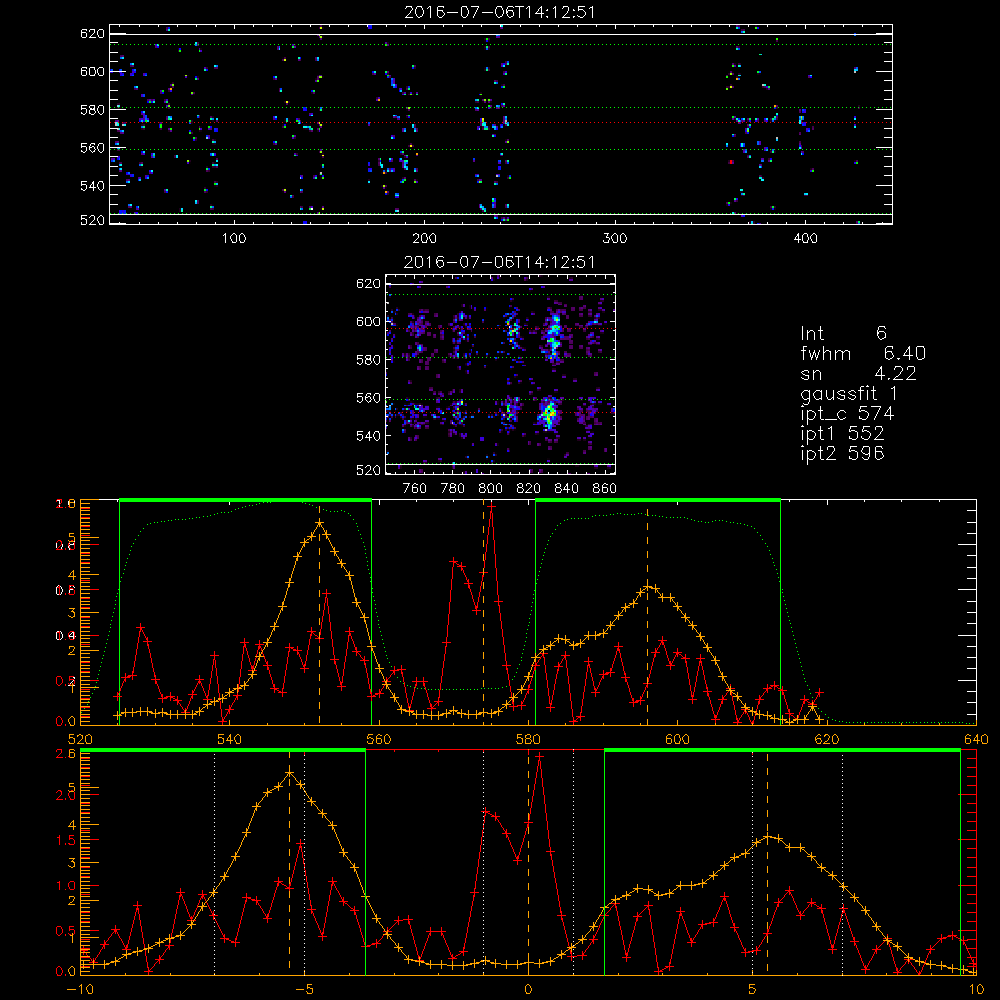Click x-axis label 640 on profile plot
1000x1000 pixels.
[976, 739]
